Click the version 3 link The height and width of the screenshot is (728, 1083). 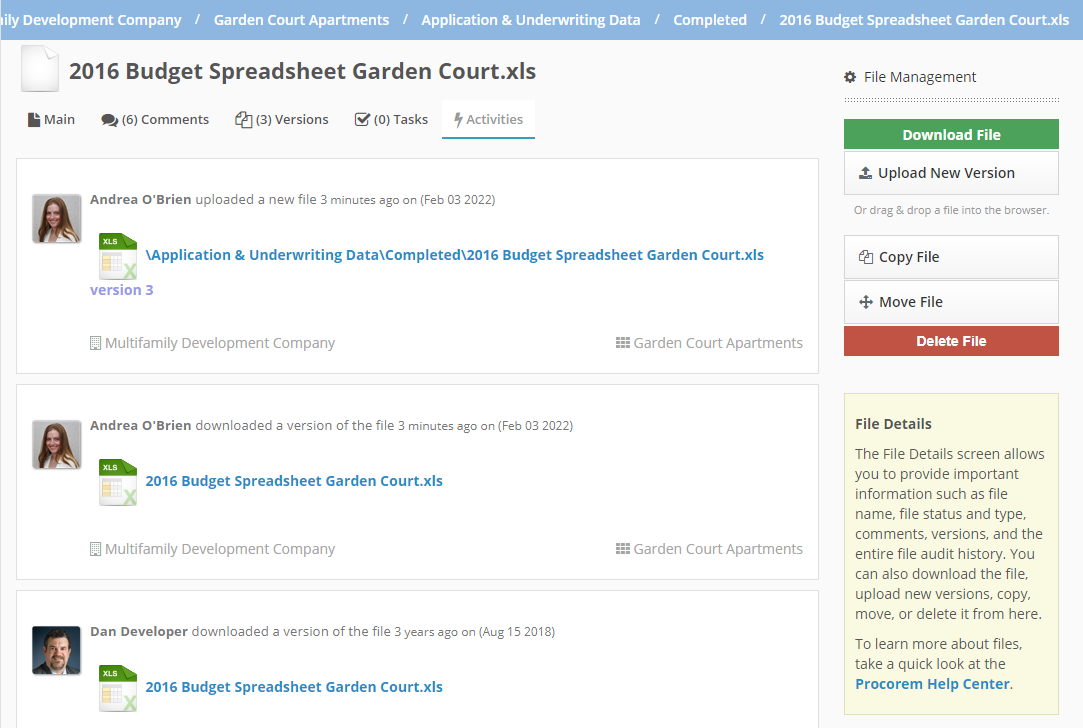pyautogui.click(x=122, y=290)
